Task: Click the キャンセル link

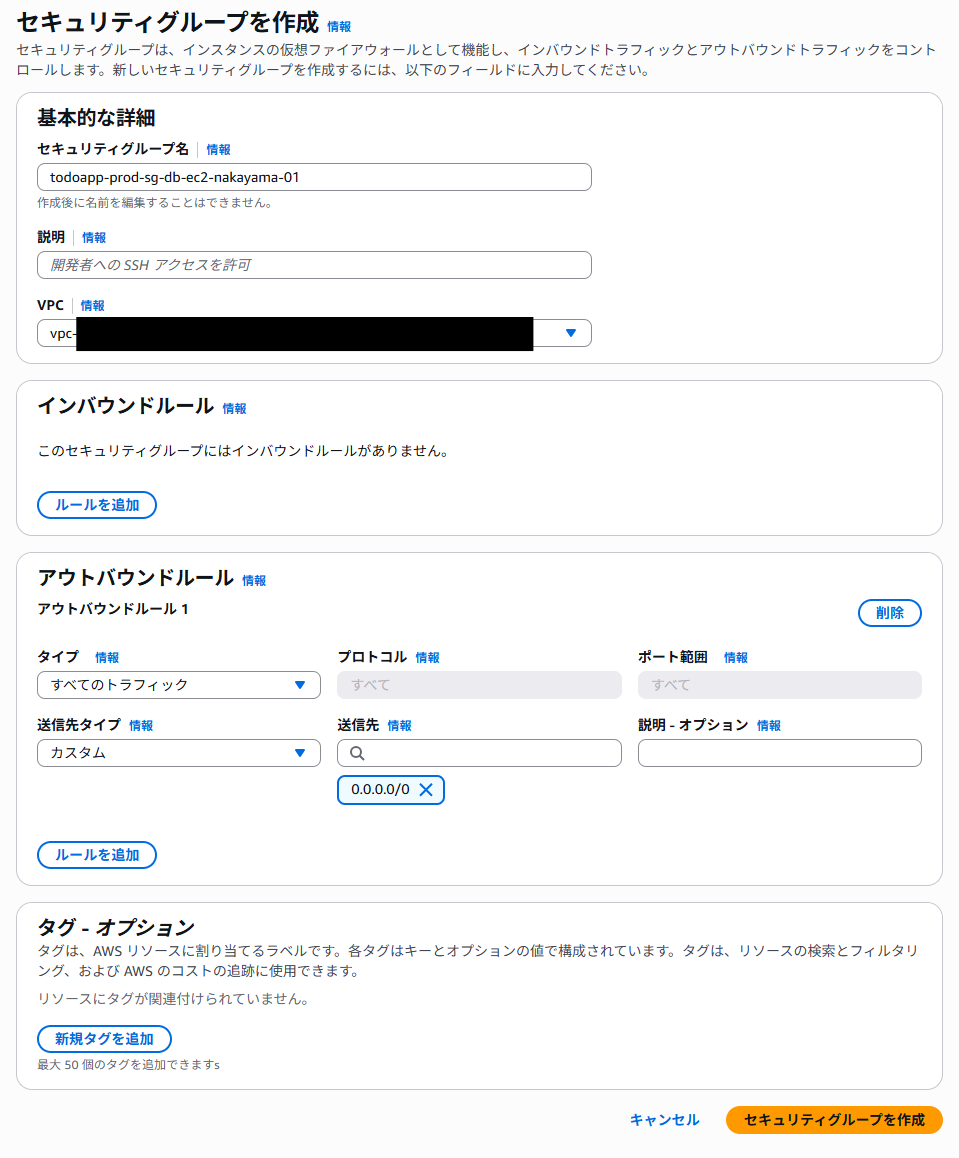Action: 664,1120
